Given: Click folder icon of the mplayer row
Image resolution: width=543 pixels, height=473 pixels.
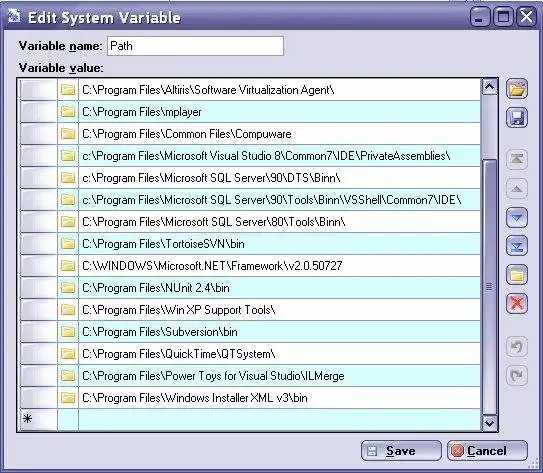Looking at the screenshot, I should (68, 112).
